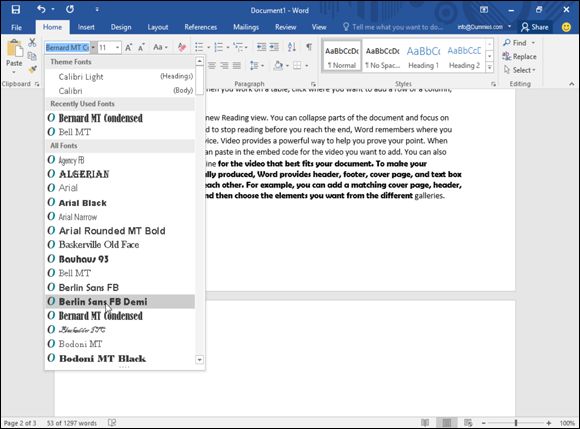Expand the Styles gallery More arrow
This screenshot has width=580, height=429.
coord(489,67)
